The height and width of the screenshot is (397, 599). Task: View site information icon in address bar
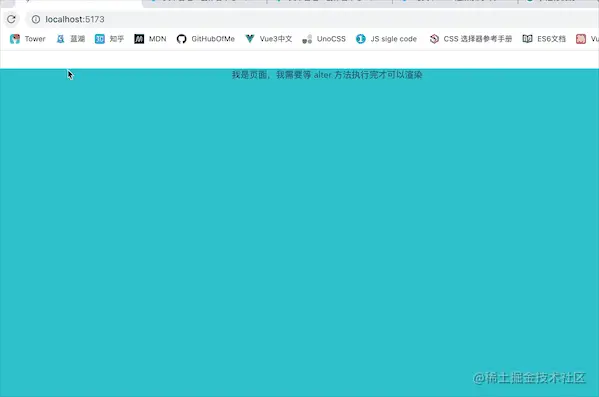(36, 19)
